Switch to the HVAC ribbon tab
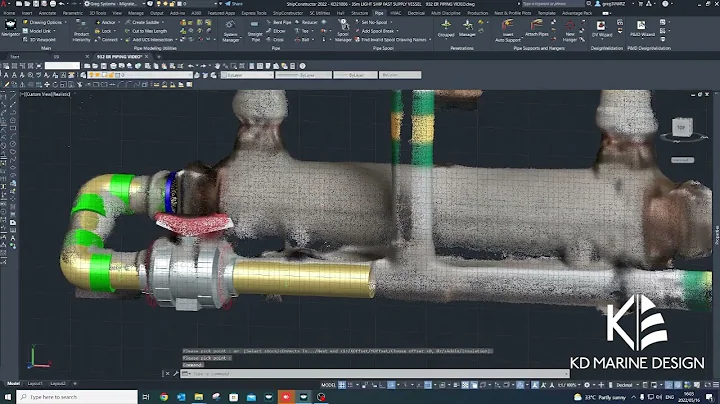 395,13
